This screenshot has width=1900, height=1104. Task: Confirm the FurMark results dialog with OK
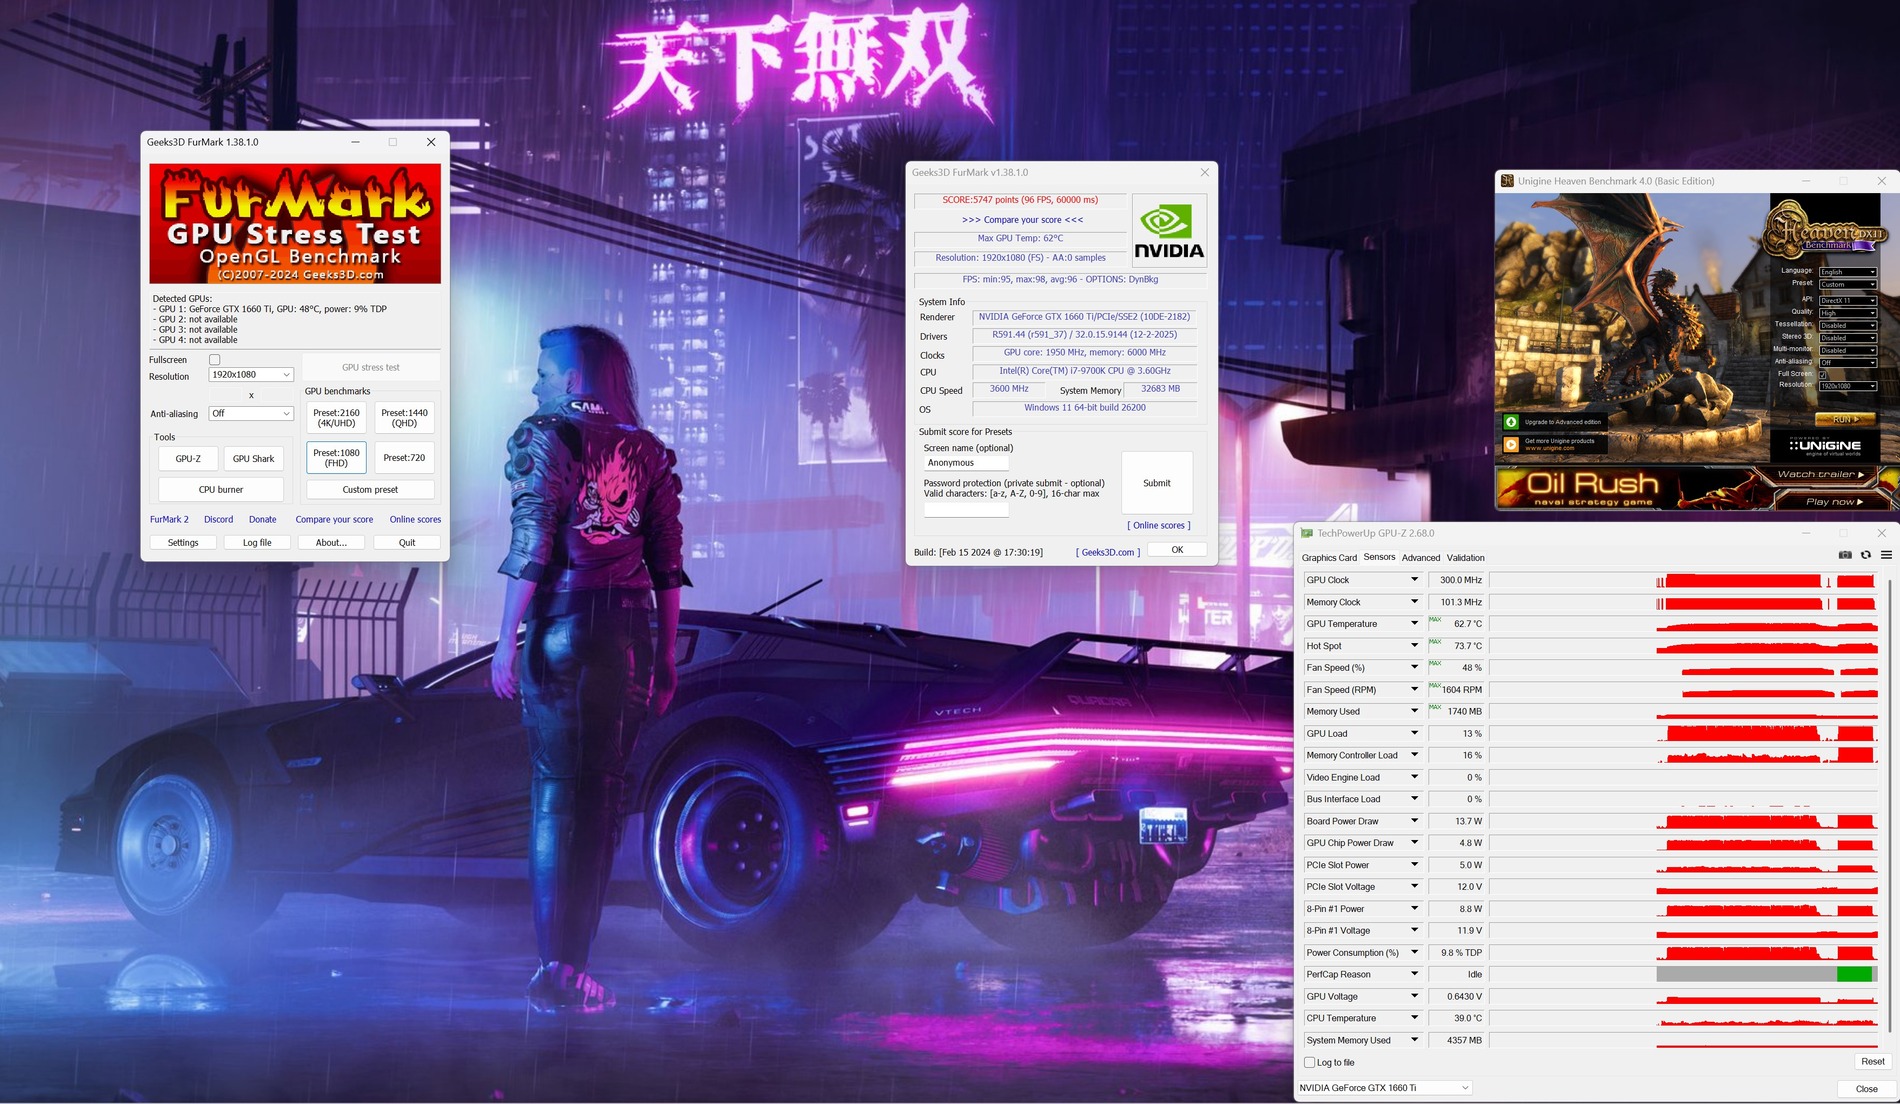coord(1177,550)
